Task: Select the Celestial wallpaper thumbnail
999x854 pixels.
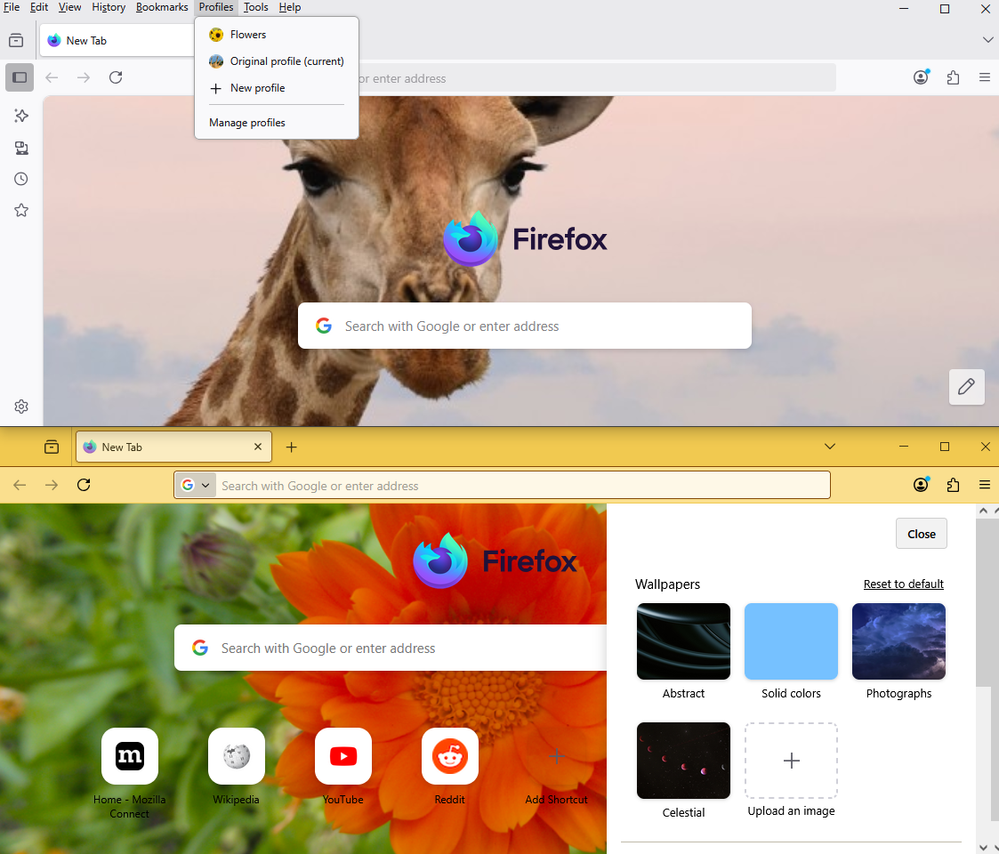Action: click(684, 760)
